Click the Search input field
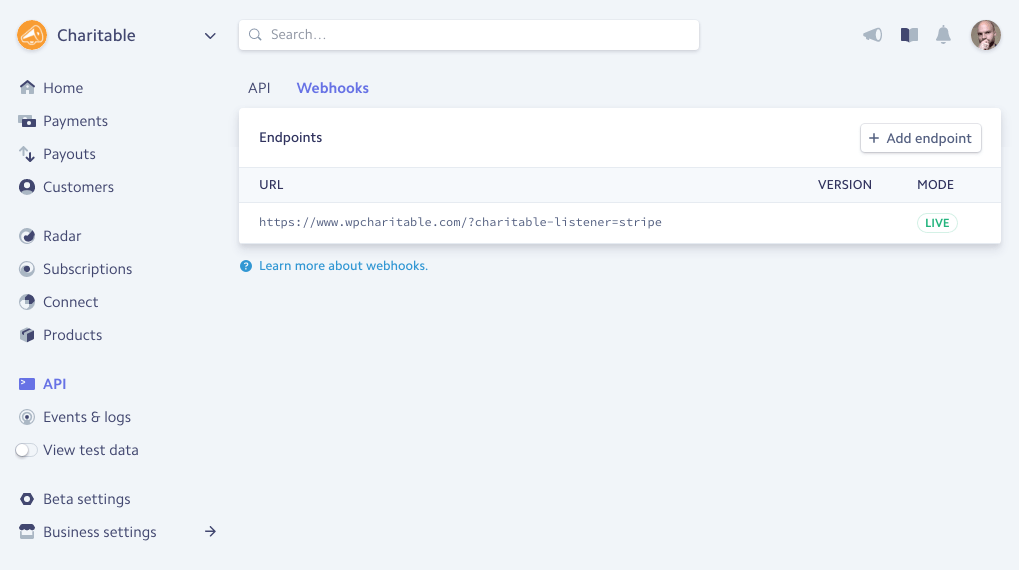Viewport: 1019px width, 570px height. 468,35
